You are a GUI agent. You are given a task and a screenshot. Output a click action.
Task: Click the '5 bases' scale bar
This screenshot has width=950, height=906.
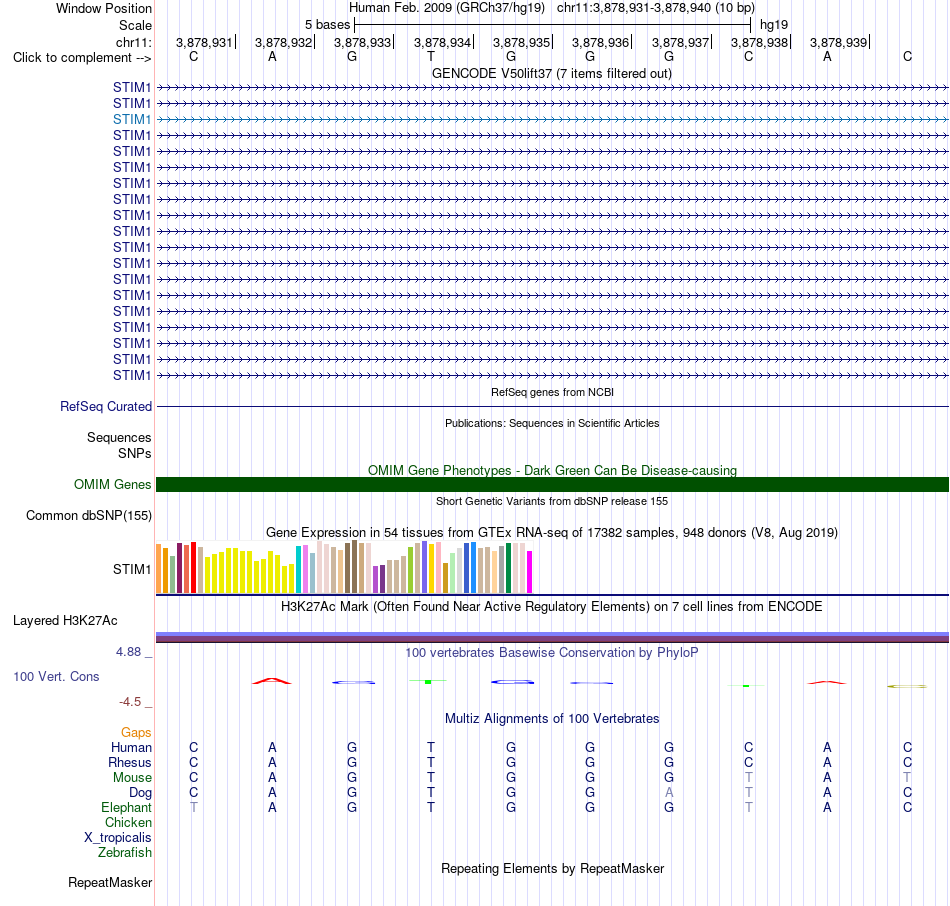click(x=552, y=25)
